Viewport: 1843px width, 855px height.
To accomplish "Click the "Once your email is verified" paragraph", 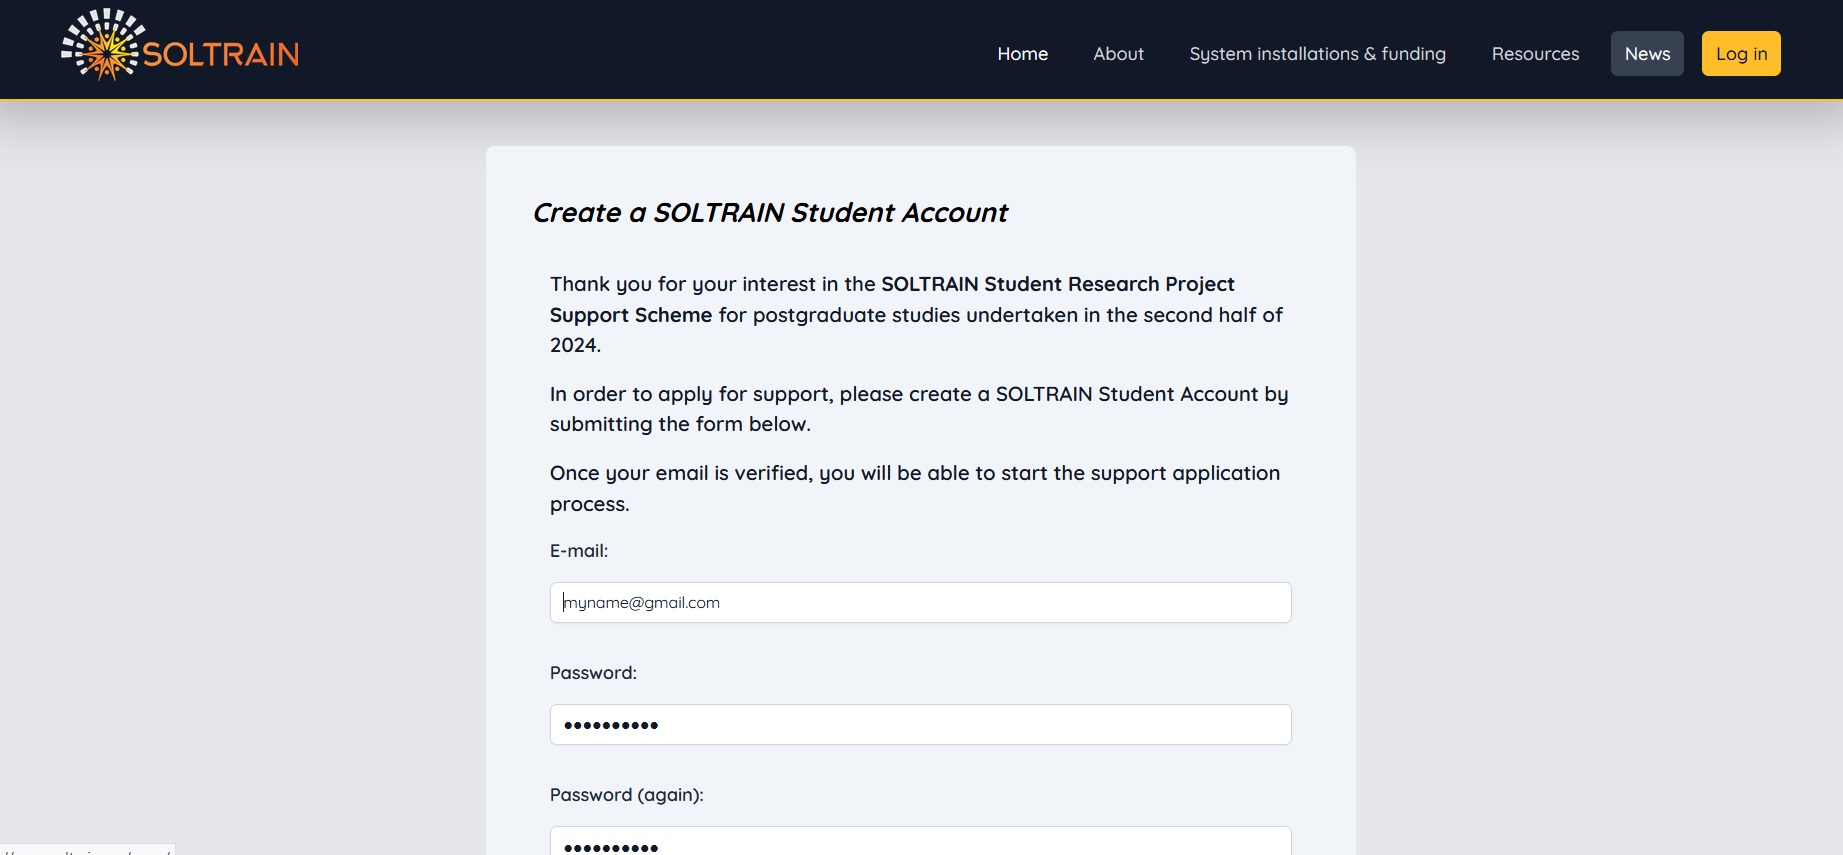I will (x=914, y=488).
